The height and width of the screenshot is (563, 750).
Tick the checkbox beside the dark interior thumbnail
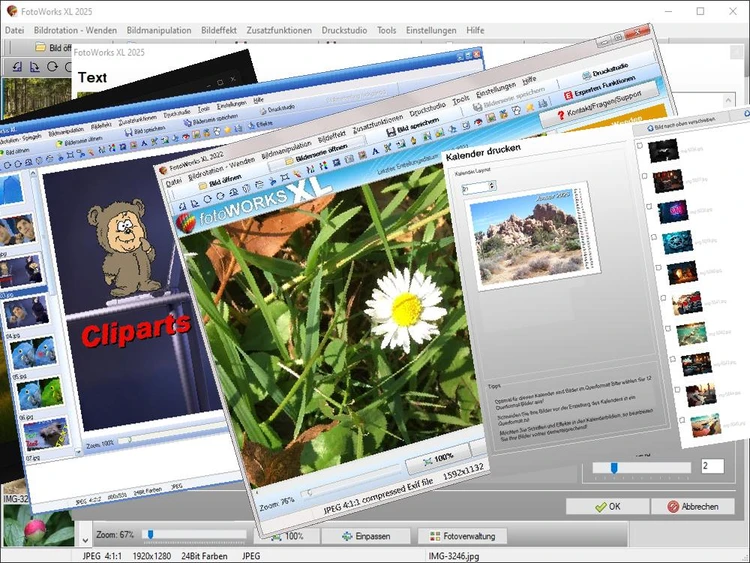coord(673,359)
